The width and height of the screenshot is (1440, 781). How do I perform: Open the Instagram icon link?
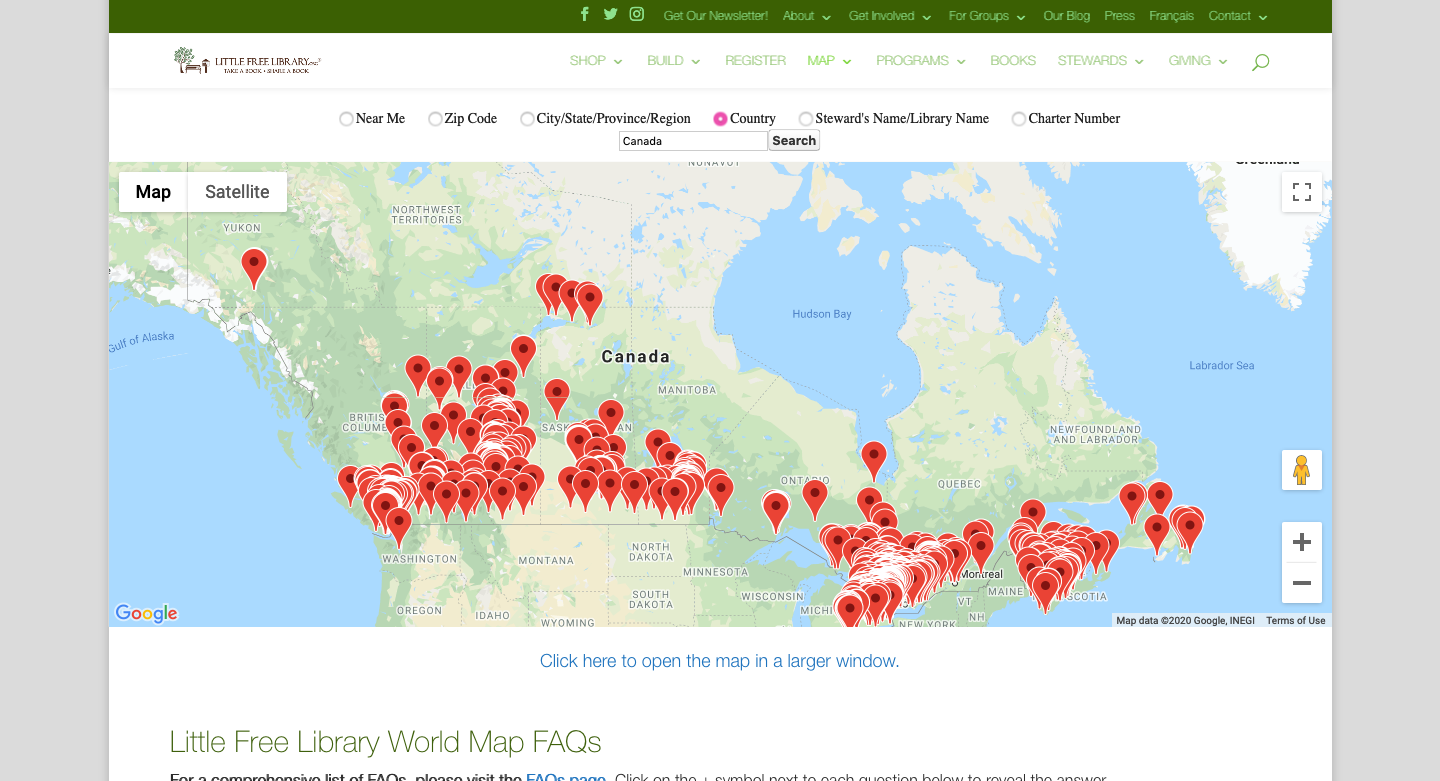(637, 14)
